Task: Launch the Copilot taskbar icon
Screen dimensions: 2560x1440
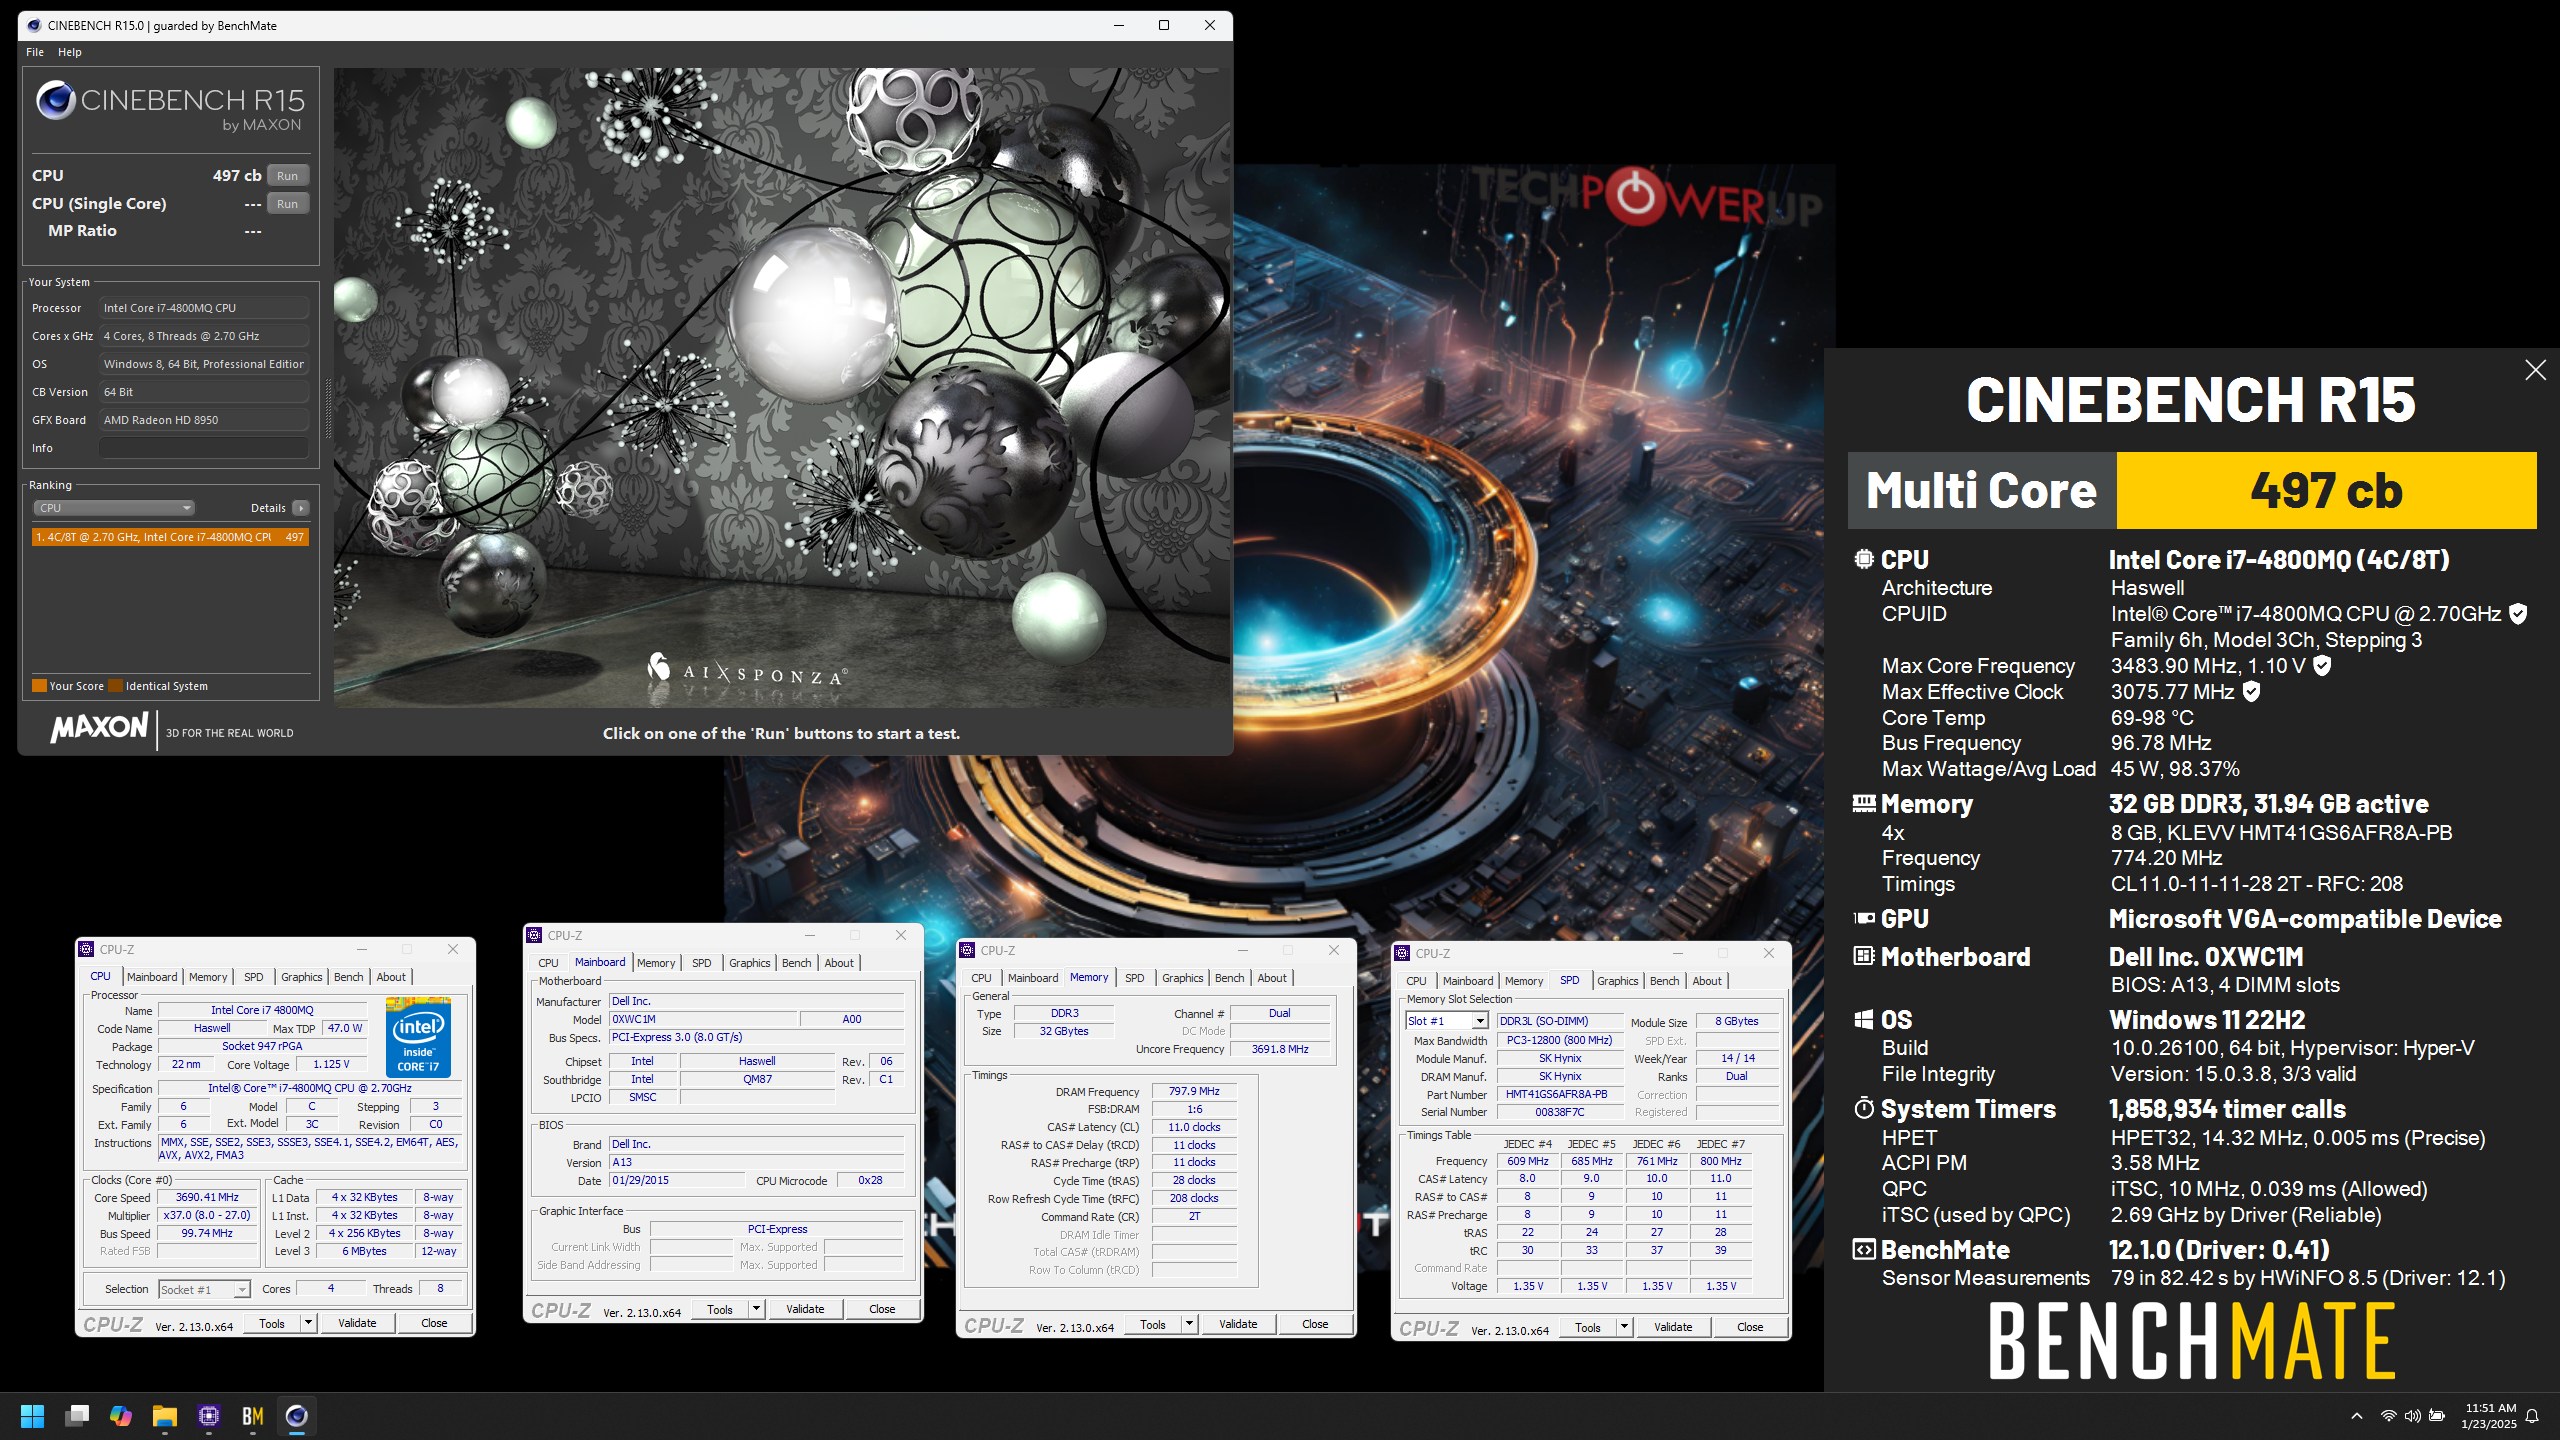Action: click(121, 1416)
